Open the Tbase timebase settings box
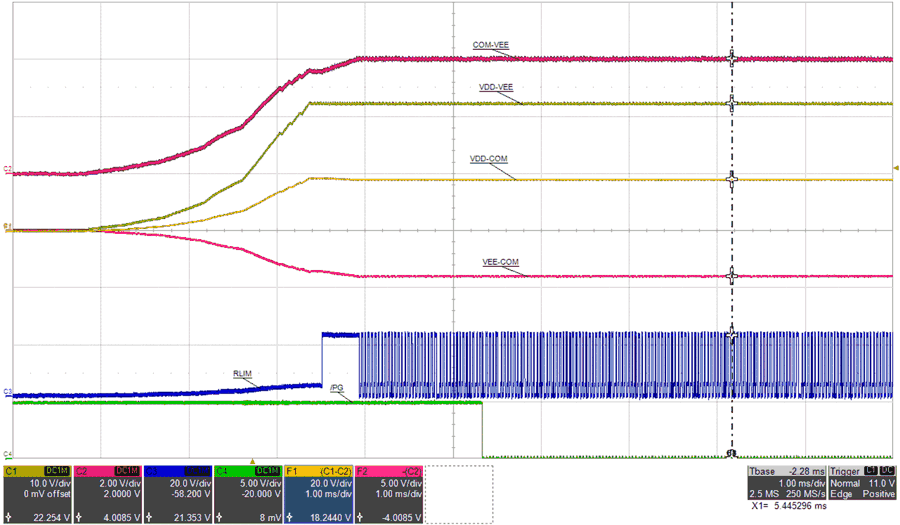Image resolution: width=900 pixels, height=525 pixels. (x=787, y=483)
